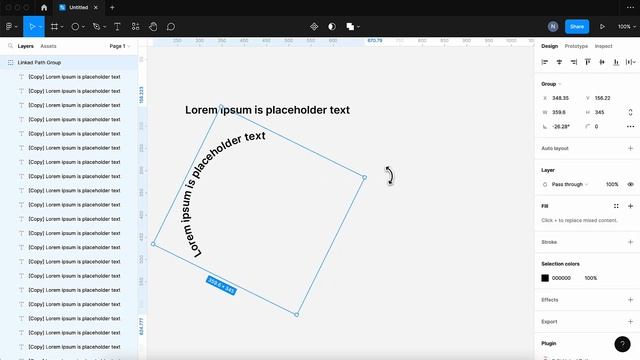The width and height of the screenshot is (640, 360).
Task: Add a new tab with plus
Action: [112, 7]
